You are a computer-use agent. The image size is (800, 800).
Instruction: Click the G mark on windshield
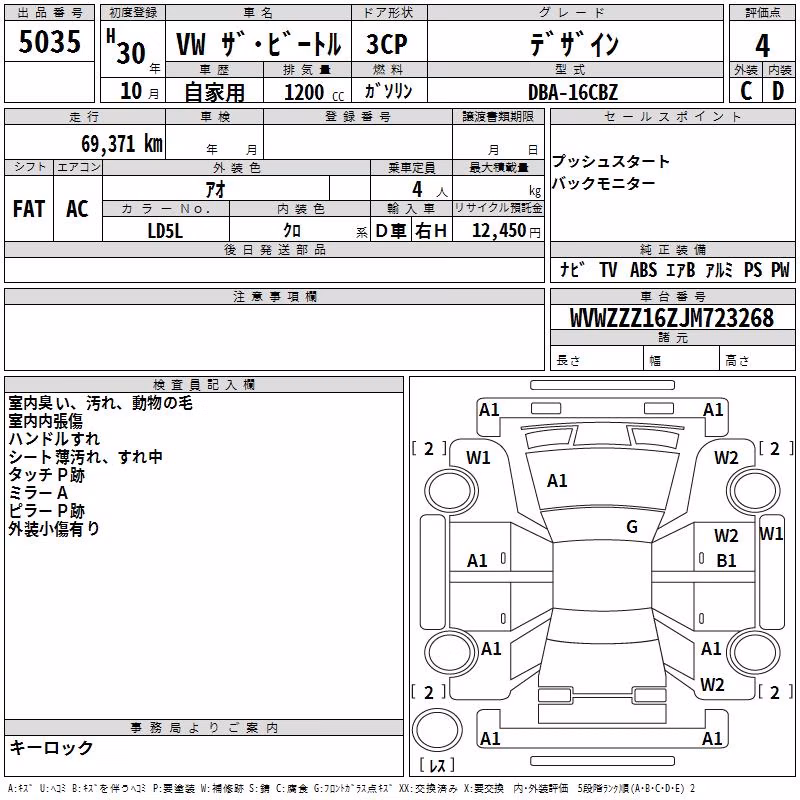tap(632, 526)
